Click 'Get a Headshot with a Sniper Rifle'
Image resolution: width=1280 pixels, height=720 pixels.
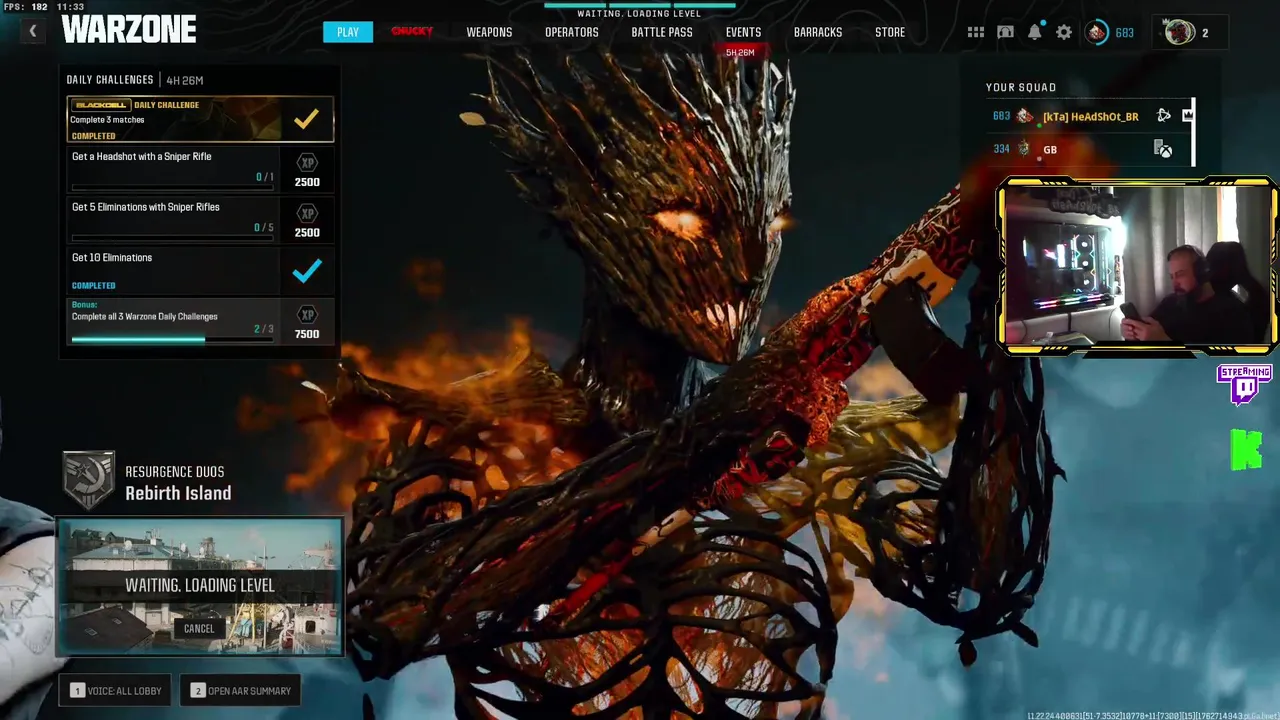141,157
